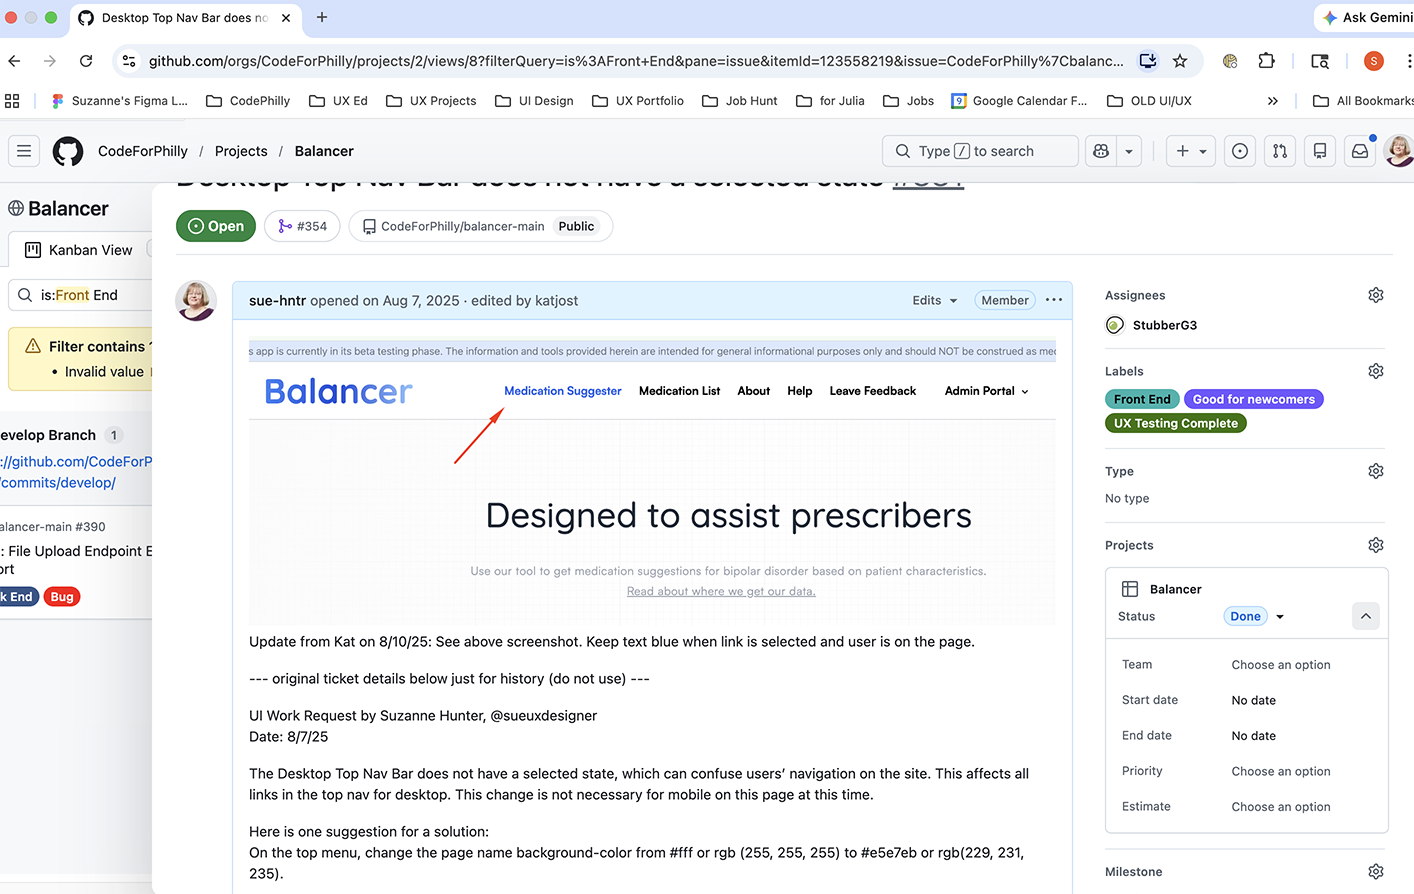Click linked pull request #354
1414x894 pixels.
click(x=303, y=226)
